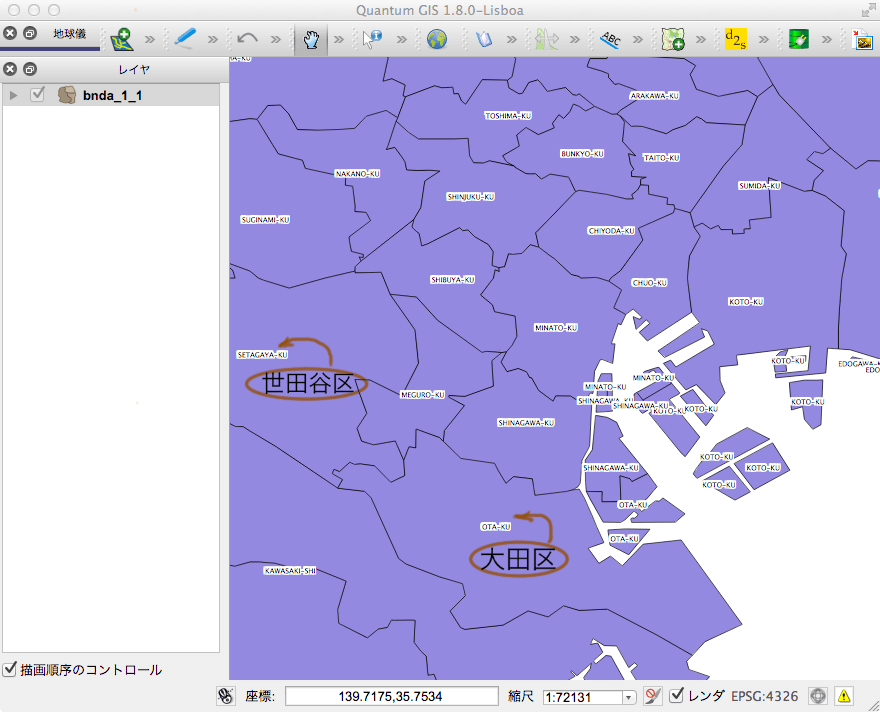Toggle bnda_1_1 layer visibility checkbox

(x=38, y=94)
